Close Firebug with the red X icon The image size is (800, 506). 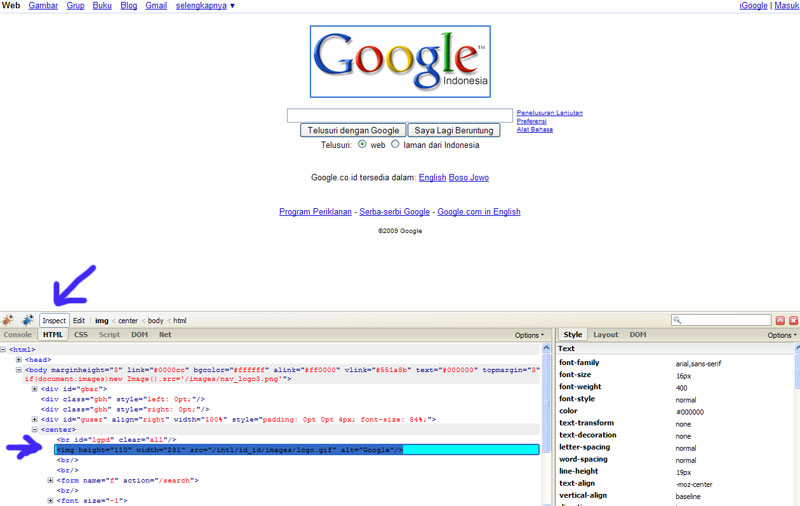coord(793,320)
